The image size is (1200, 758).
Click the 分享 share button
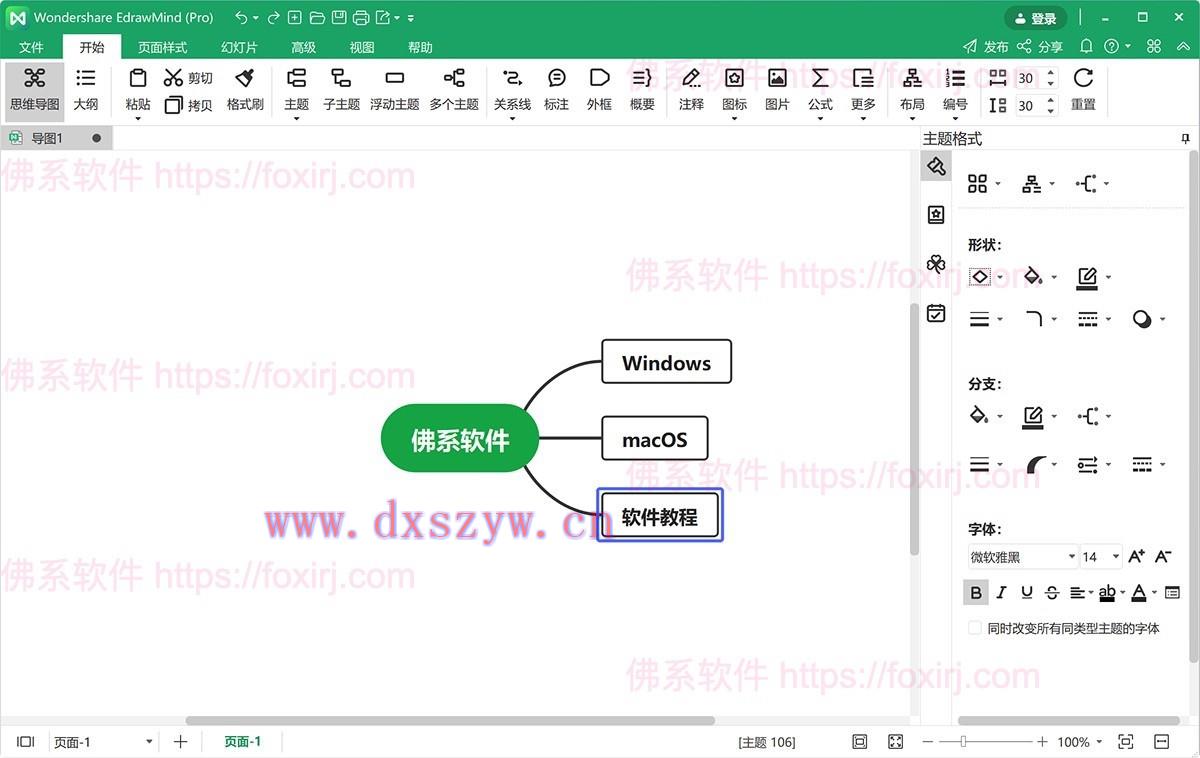1040,47
